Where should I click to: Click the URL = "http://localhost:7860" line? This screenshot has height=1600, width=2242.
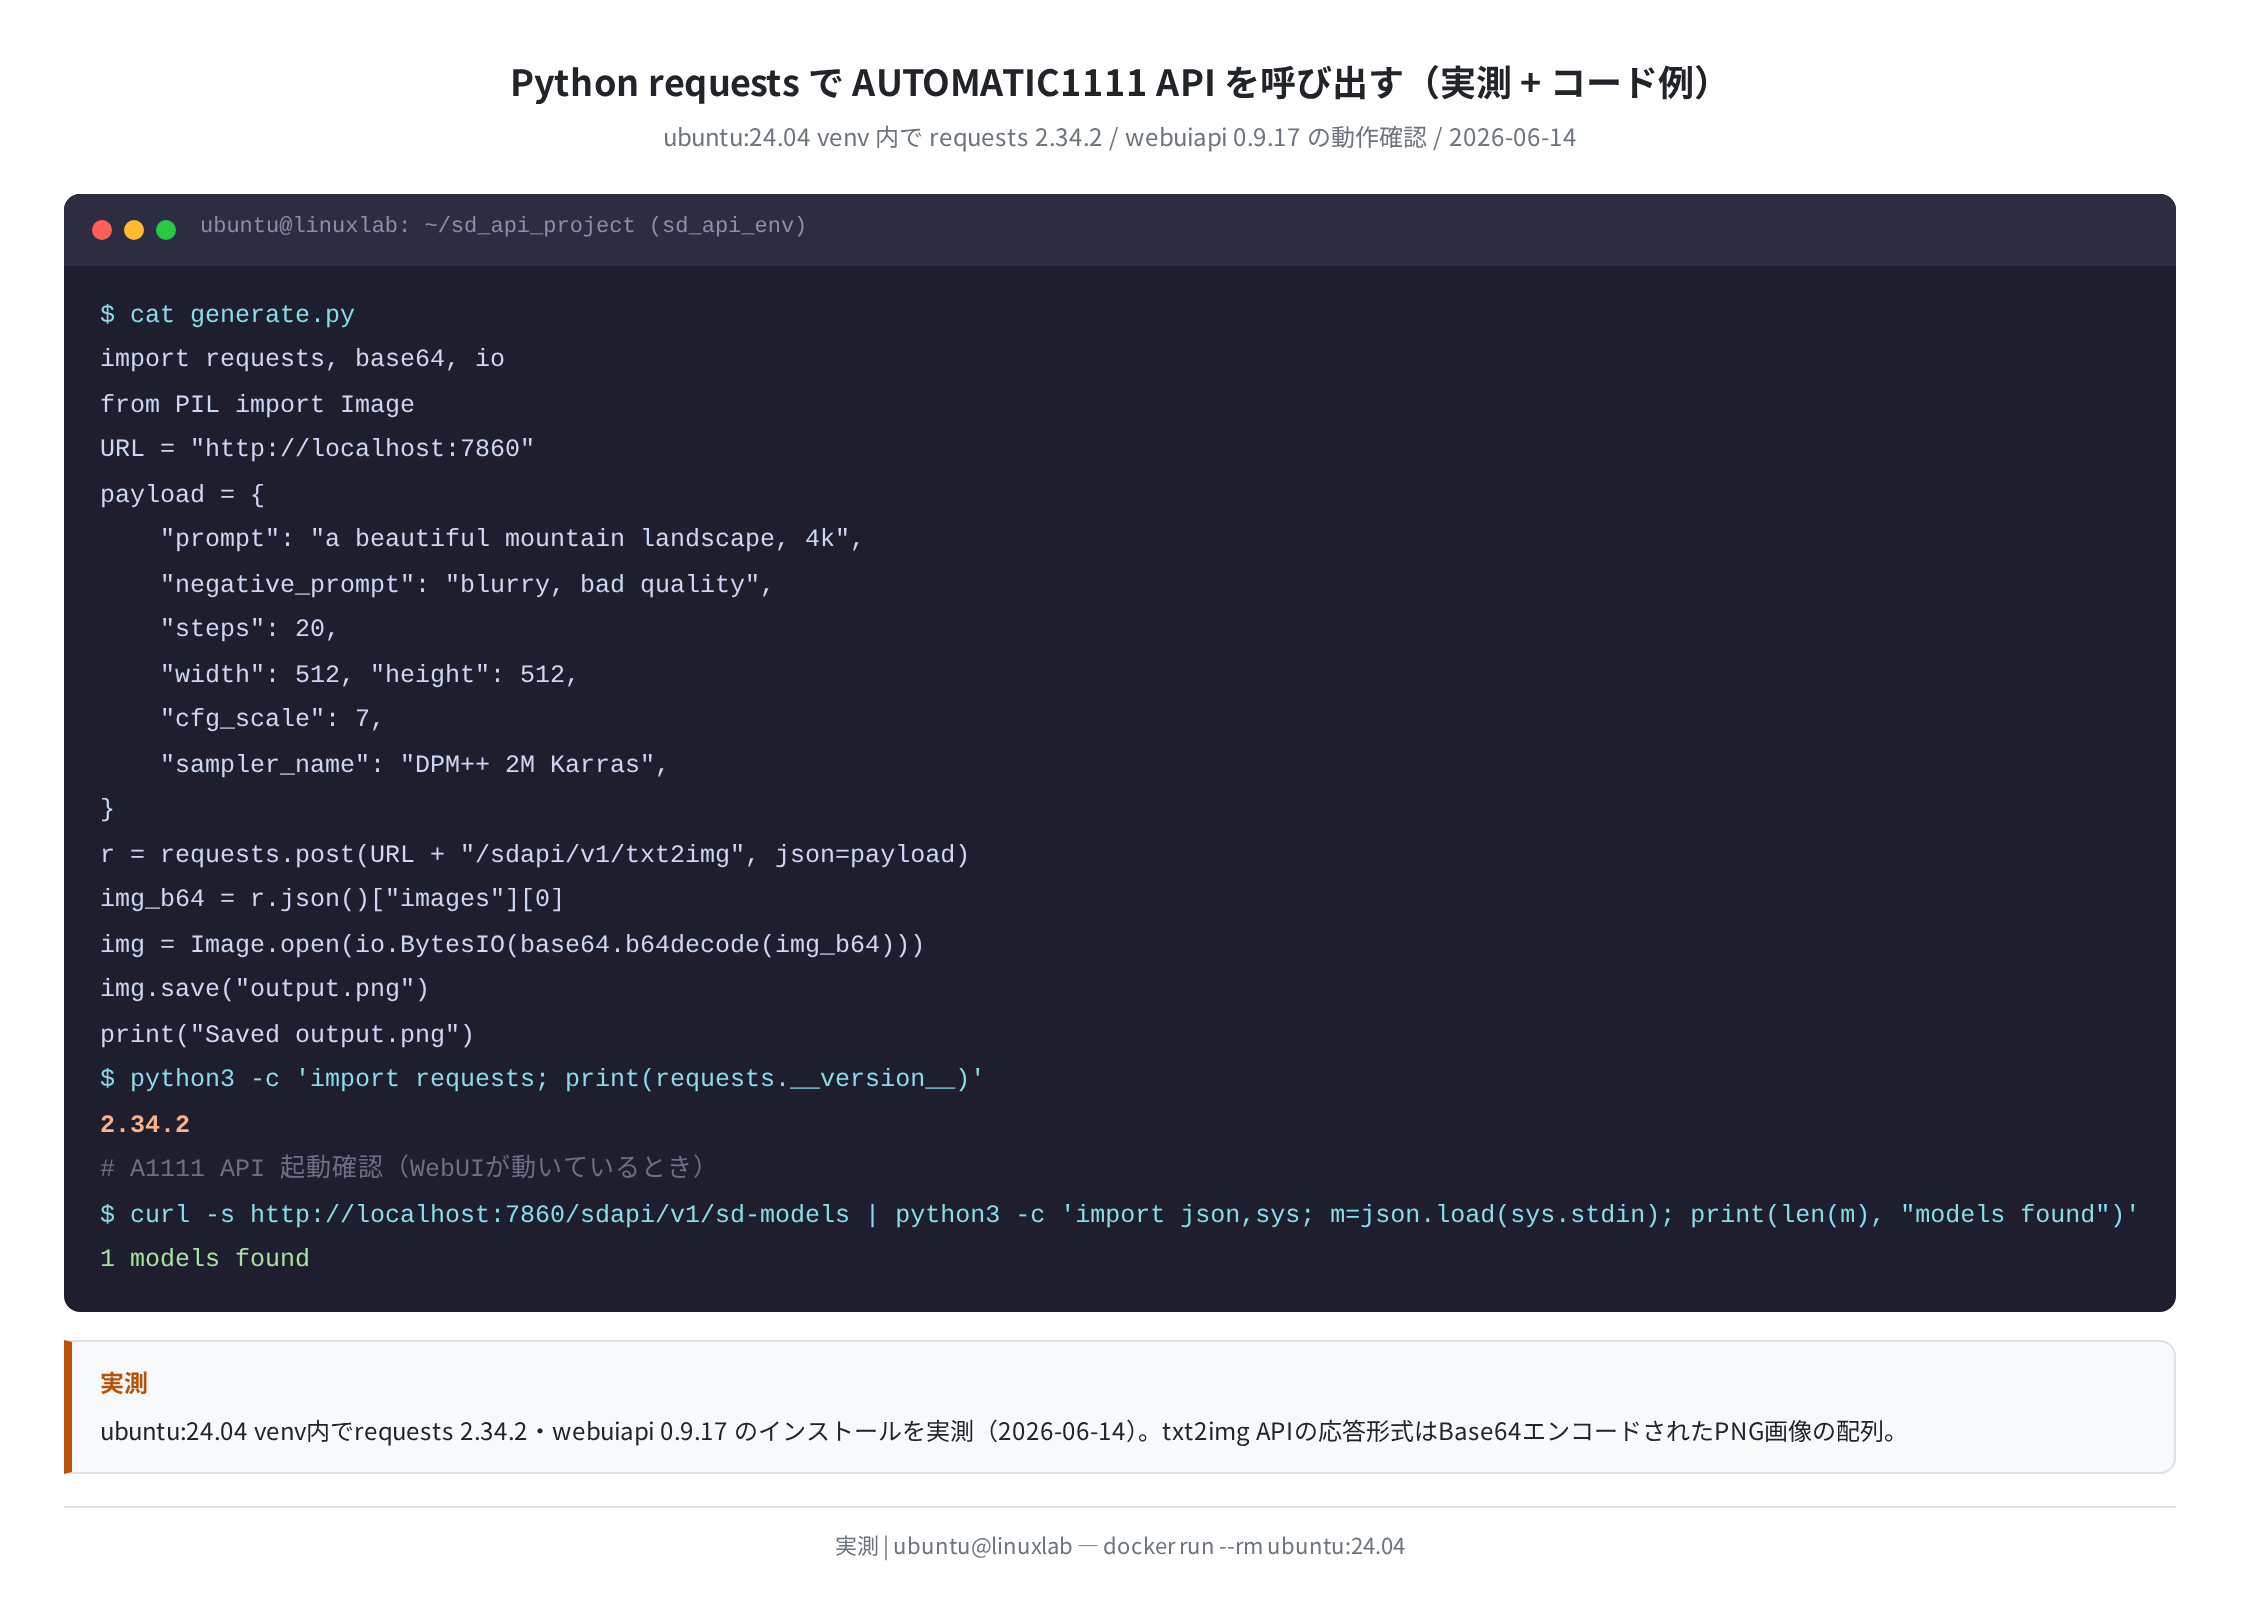point(317,449)
